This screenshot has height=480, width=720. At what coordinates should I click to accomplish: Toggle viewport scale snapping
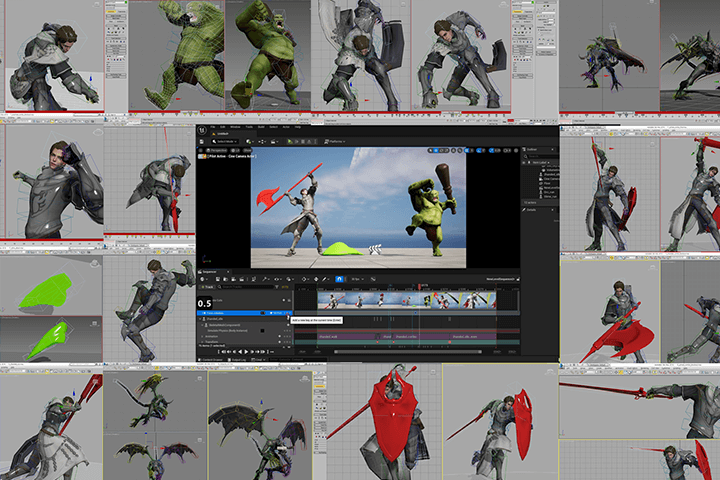point(491,151)
